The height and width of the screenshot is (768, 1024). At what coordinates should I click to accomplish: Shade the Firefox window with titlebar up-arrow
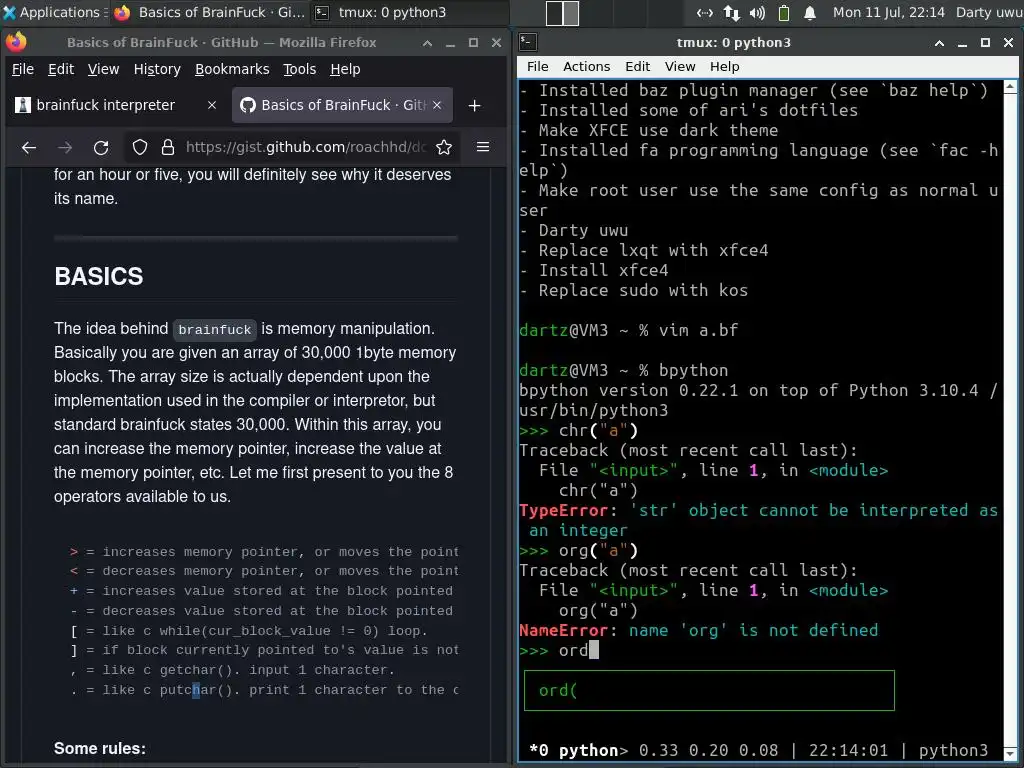coord(427,43)
